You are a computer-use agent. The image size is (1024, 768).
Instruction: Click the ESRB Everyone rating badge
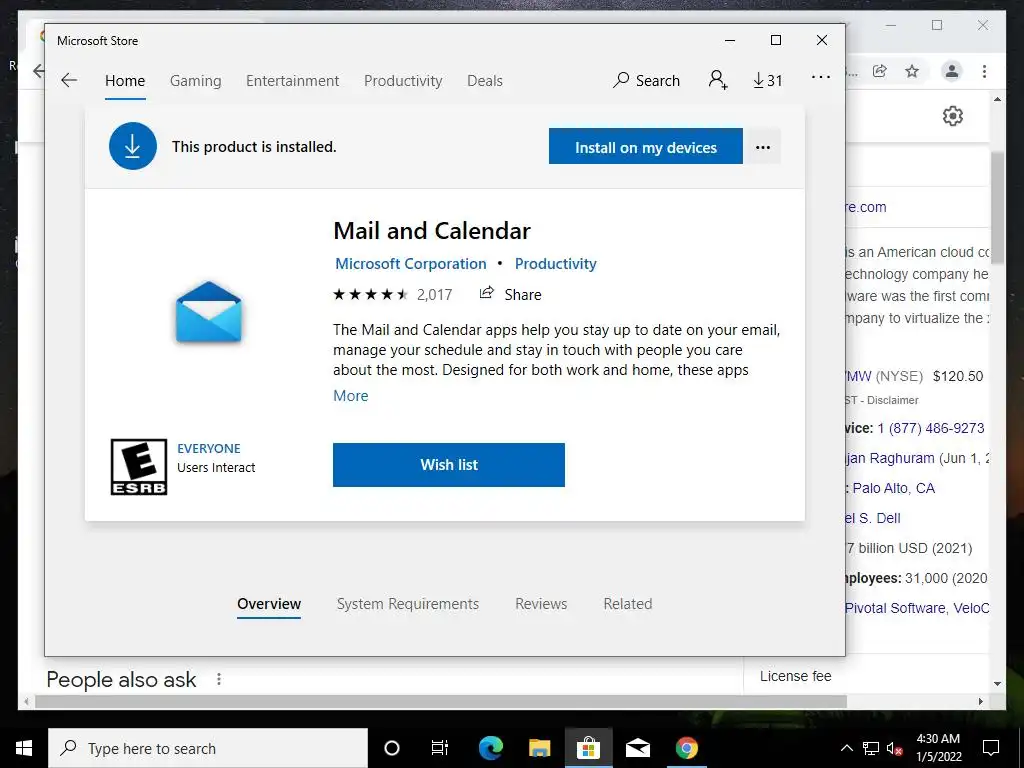(138, 467)
